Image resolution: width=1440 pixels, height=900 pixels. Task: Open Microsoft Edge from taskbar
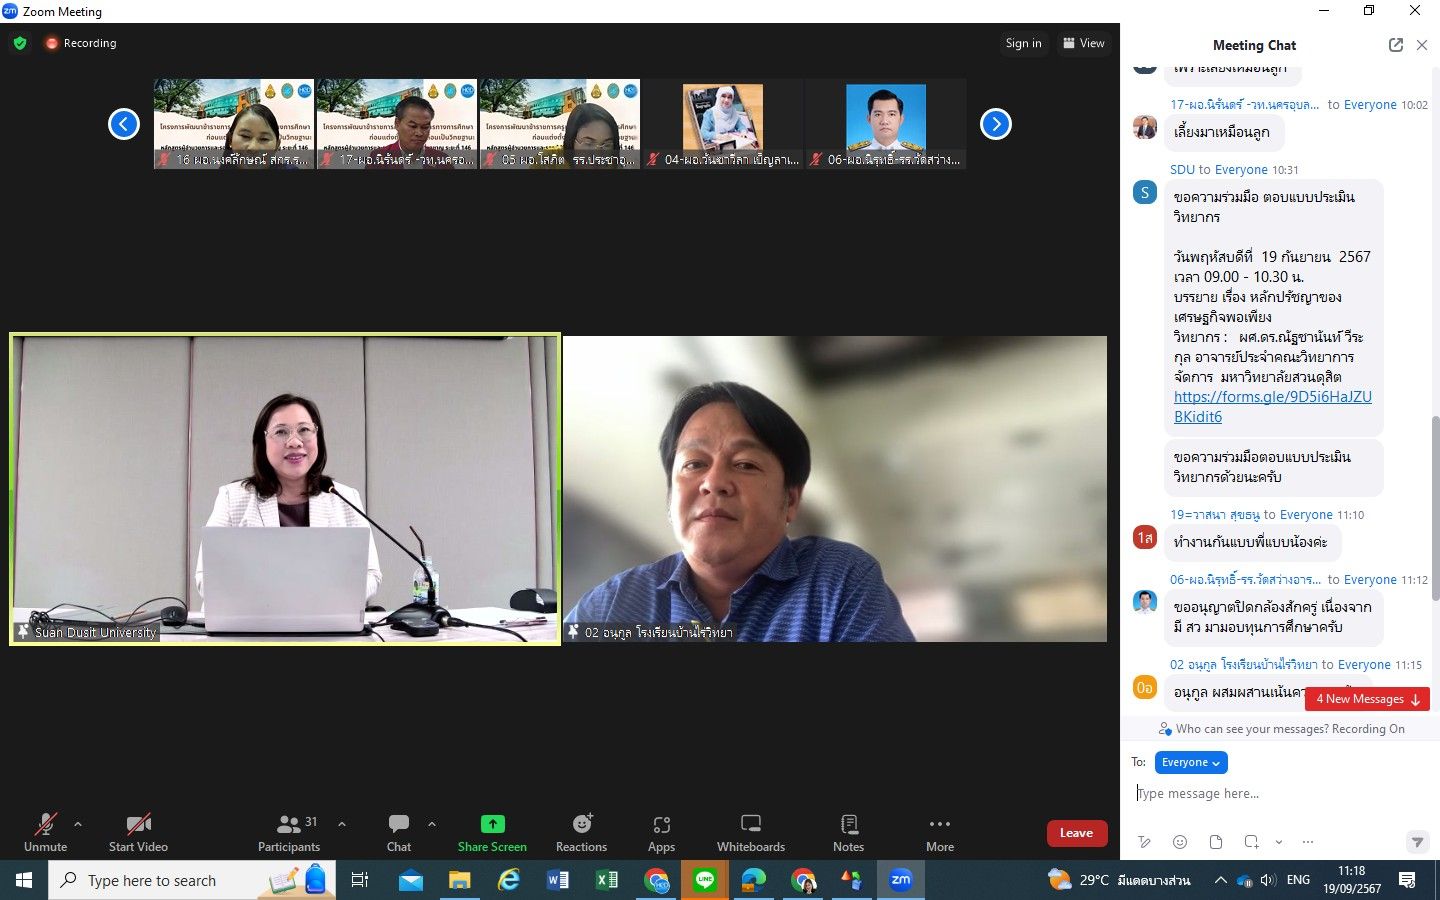click(x=754, y=880)
